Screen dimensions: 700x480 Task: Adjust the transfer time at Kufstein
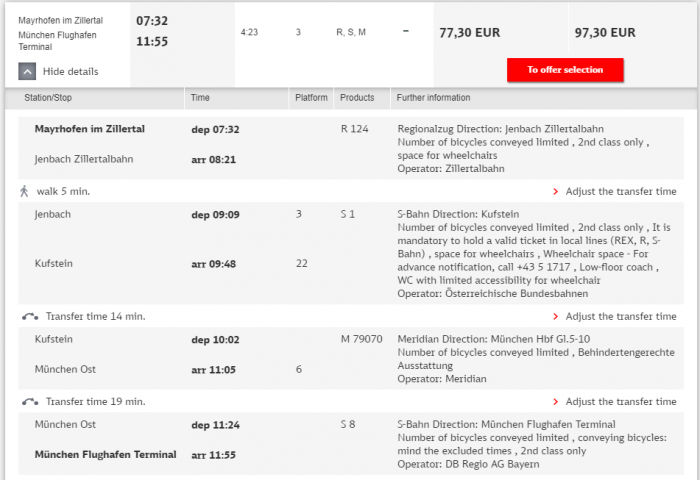click(620, 316)
